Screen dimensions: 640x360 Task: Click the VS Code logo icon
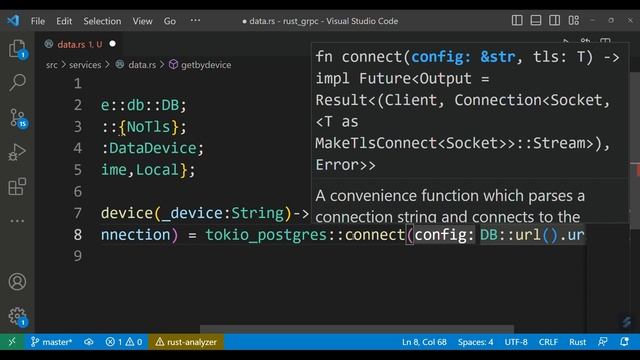(13, 20)
